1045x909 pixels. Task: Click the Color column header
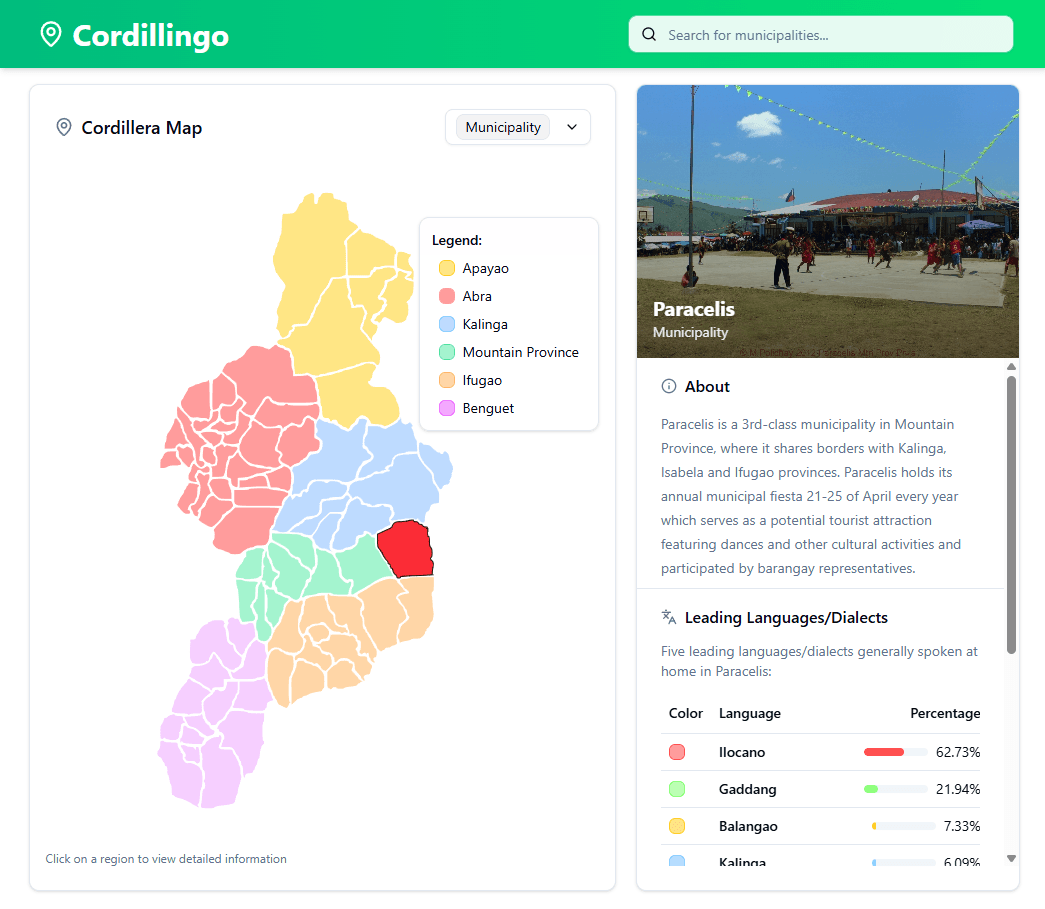pos(686,713)
